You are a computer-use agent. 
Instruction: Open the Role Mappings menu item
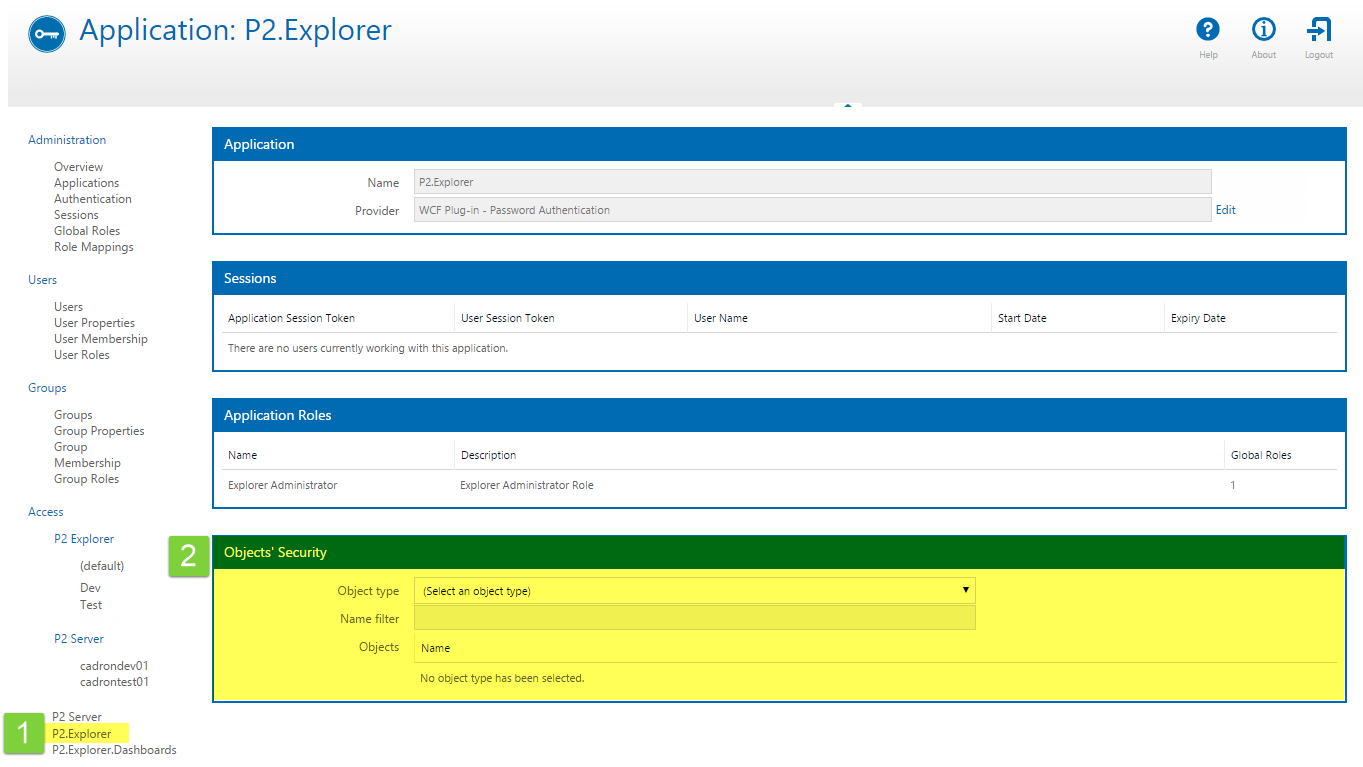pyautogui.click(x=93, y=247)
